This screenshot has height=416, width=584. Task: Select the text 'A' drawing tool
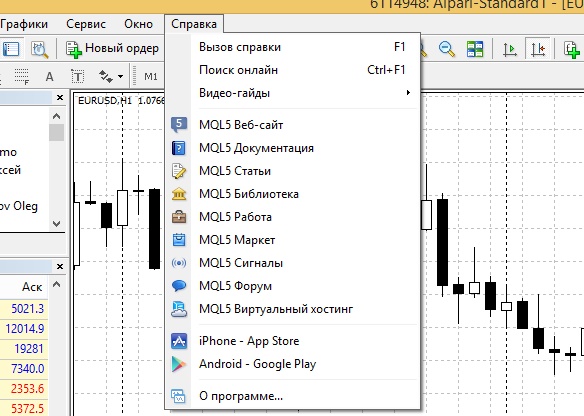click(49, 77)
